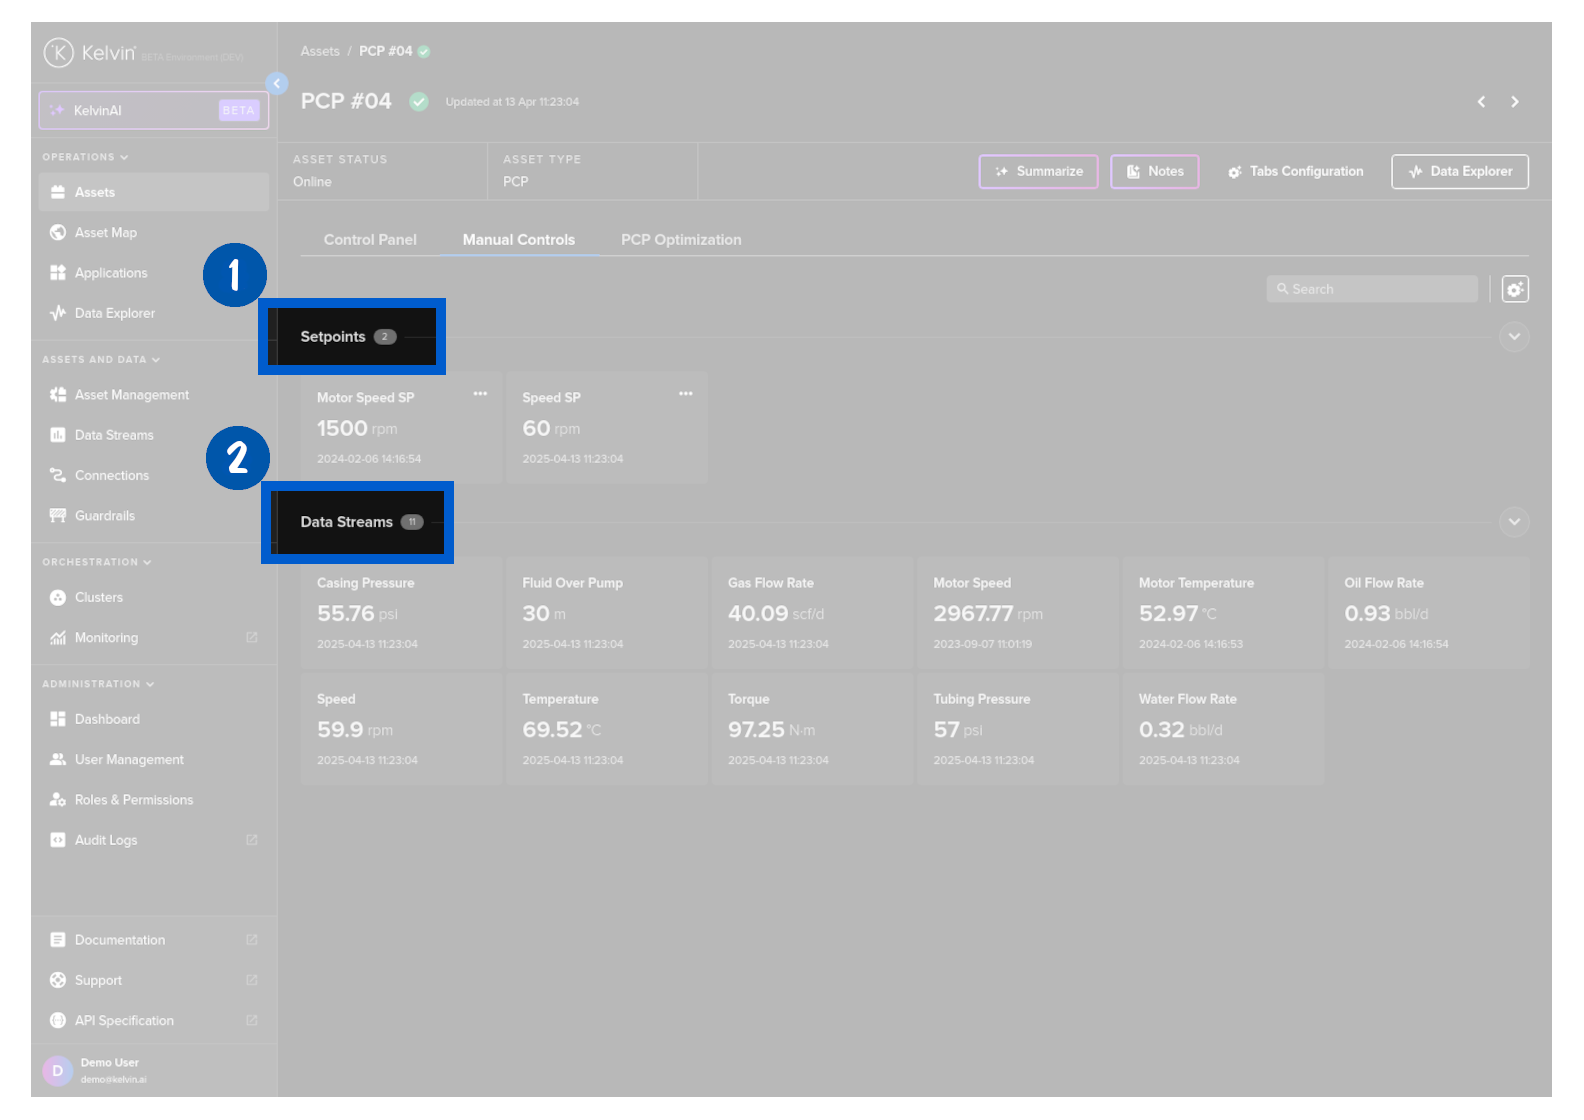
Task: Open Motor Speed SP options menu
Action: coord(480,394)
